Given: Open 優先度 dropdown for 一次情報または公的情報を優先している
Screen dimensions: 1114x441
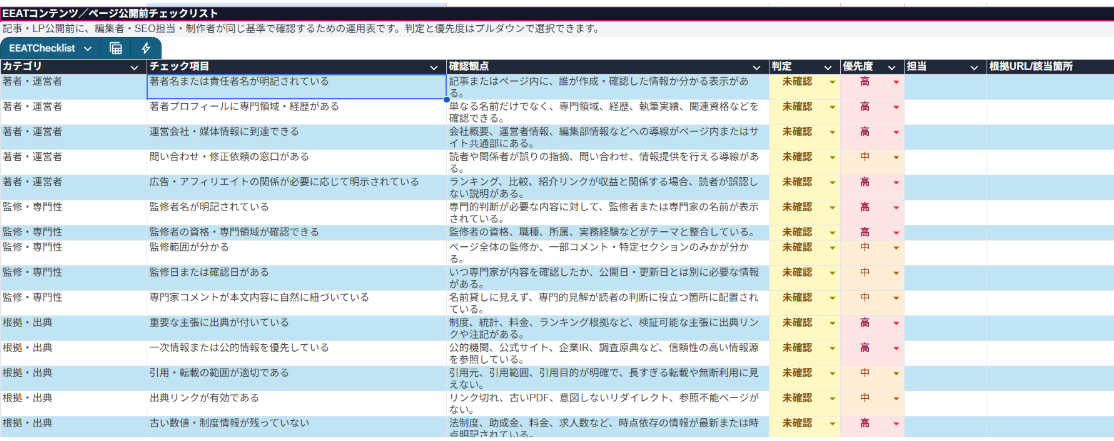Looking at the screenshot, I should coord(896,348).
